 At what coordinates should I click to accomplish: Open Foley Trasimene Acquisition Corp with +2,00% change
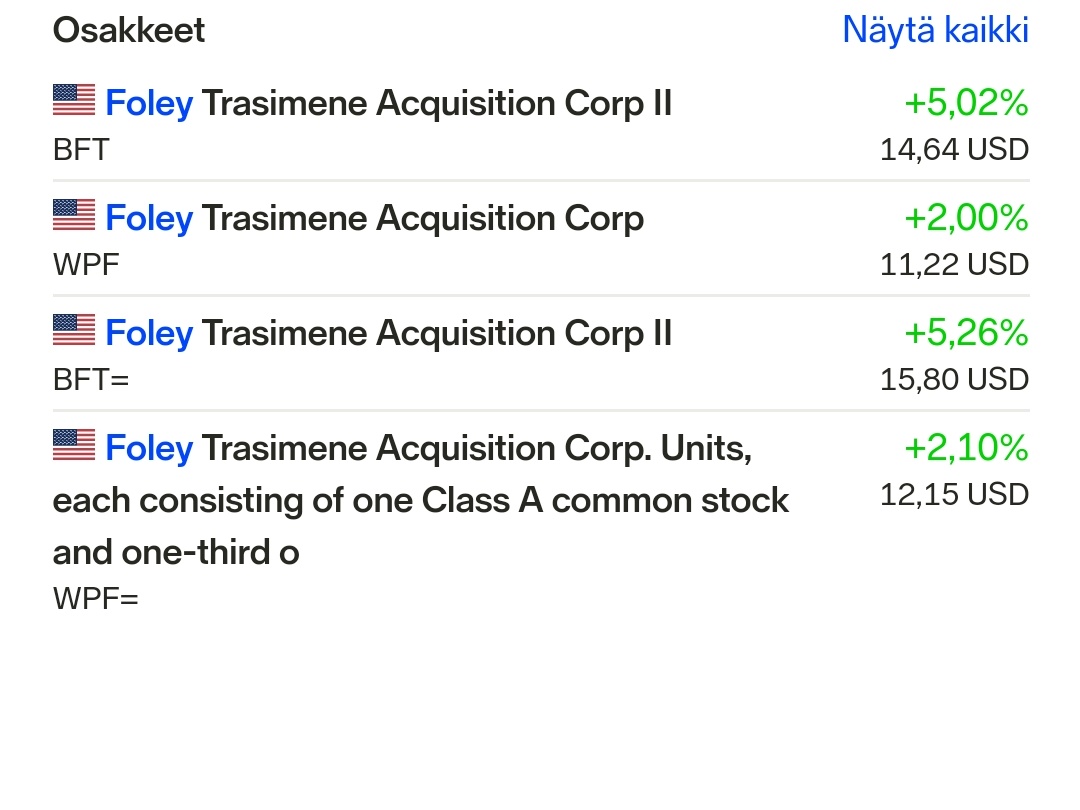point(374,218)
